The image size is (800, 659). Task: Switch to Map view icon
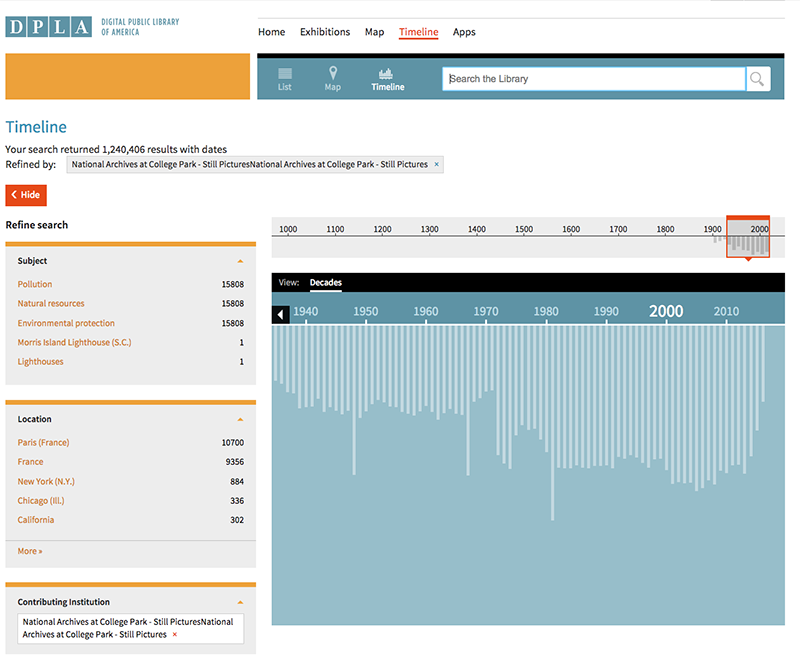point(333,79)
